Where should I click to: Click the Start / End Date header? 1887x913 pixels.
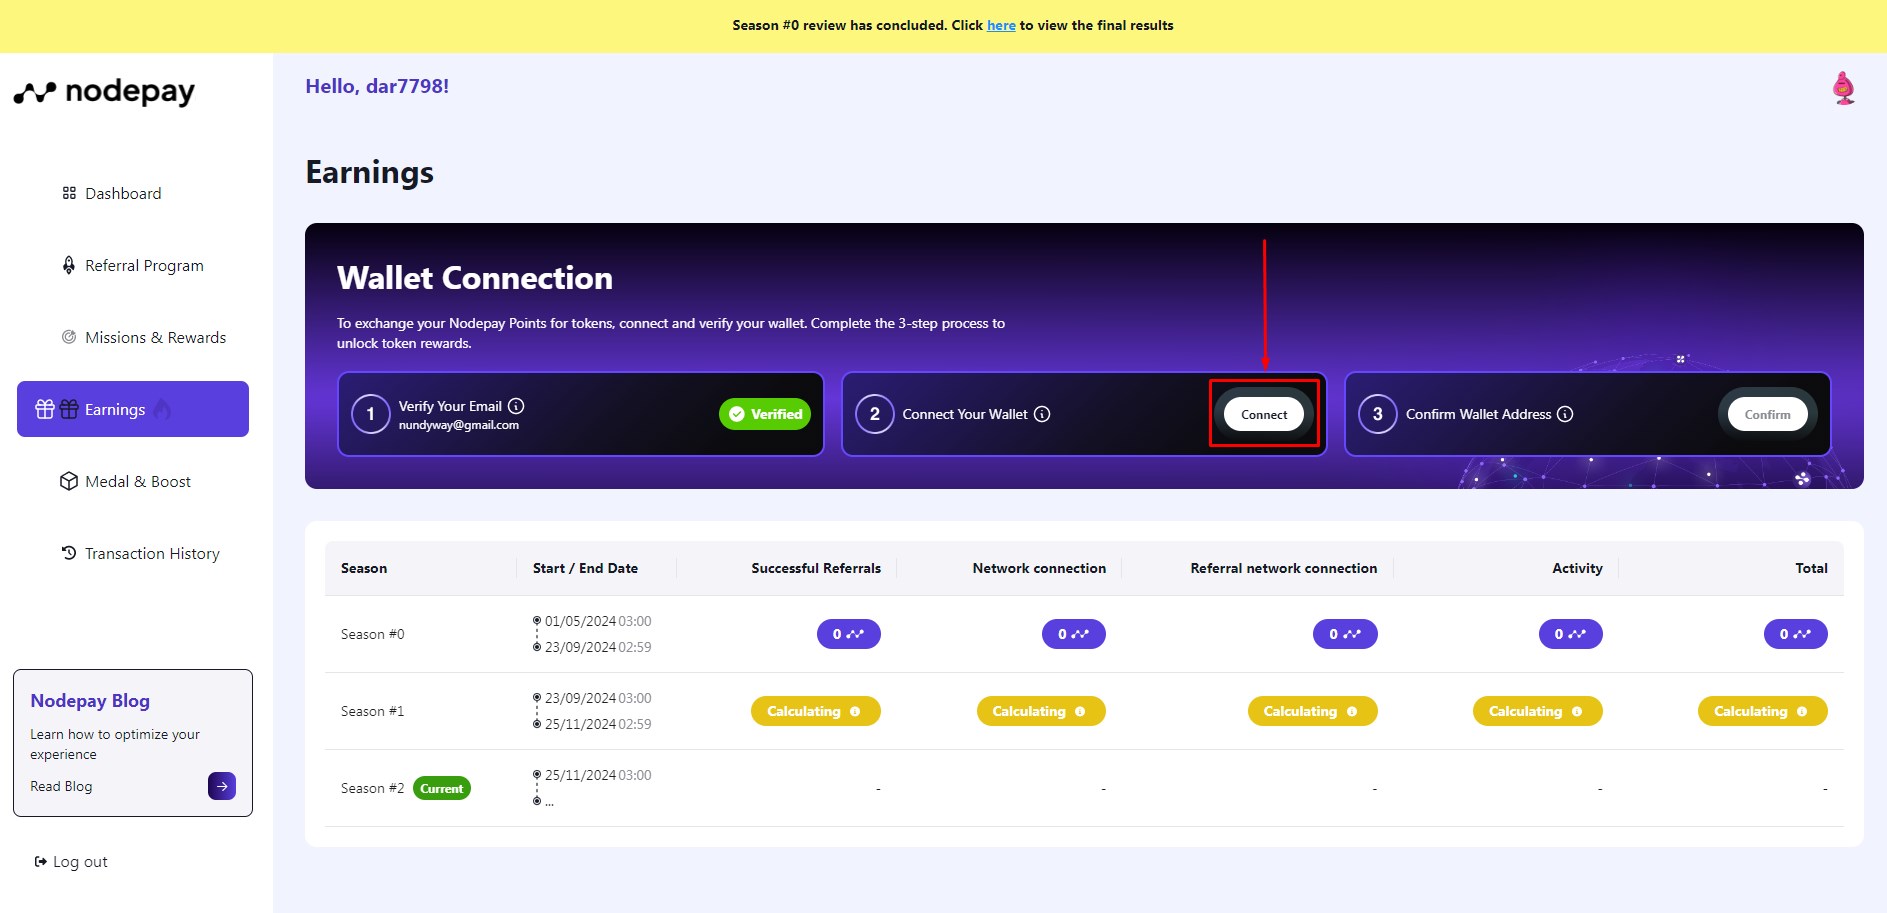585,568
